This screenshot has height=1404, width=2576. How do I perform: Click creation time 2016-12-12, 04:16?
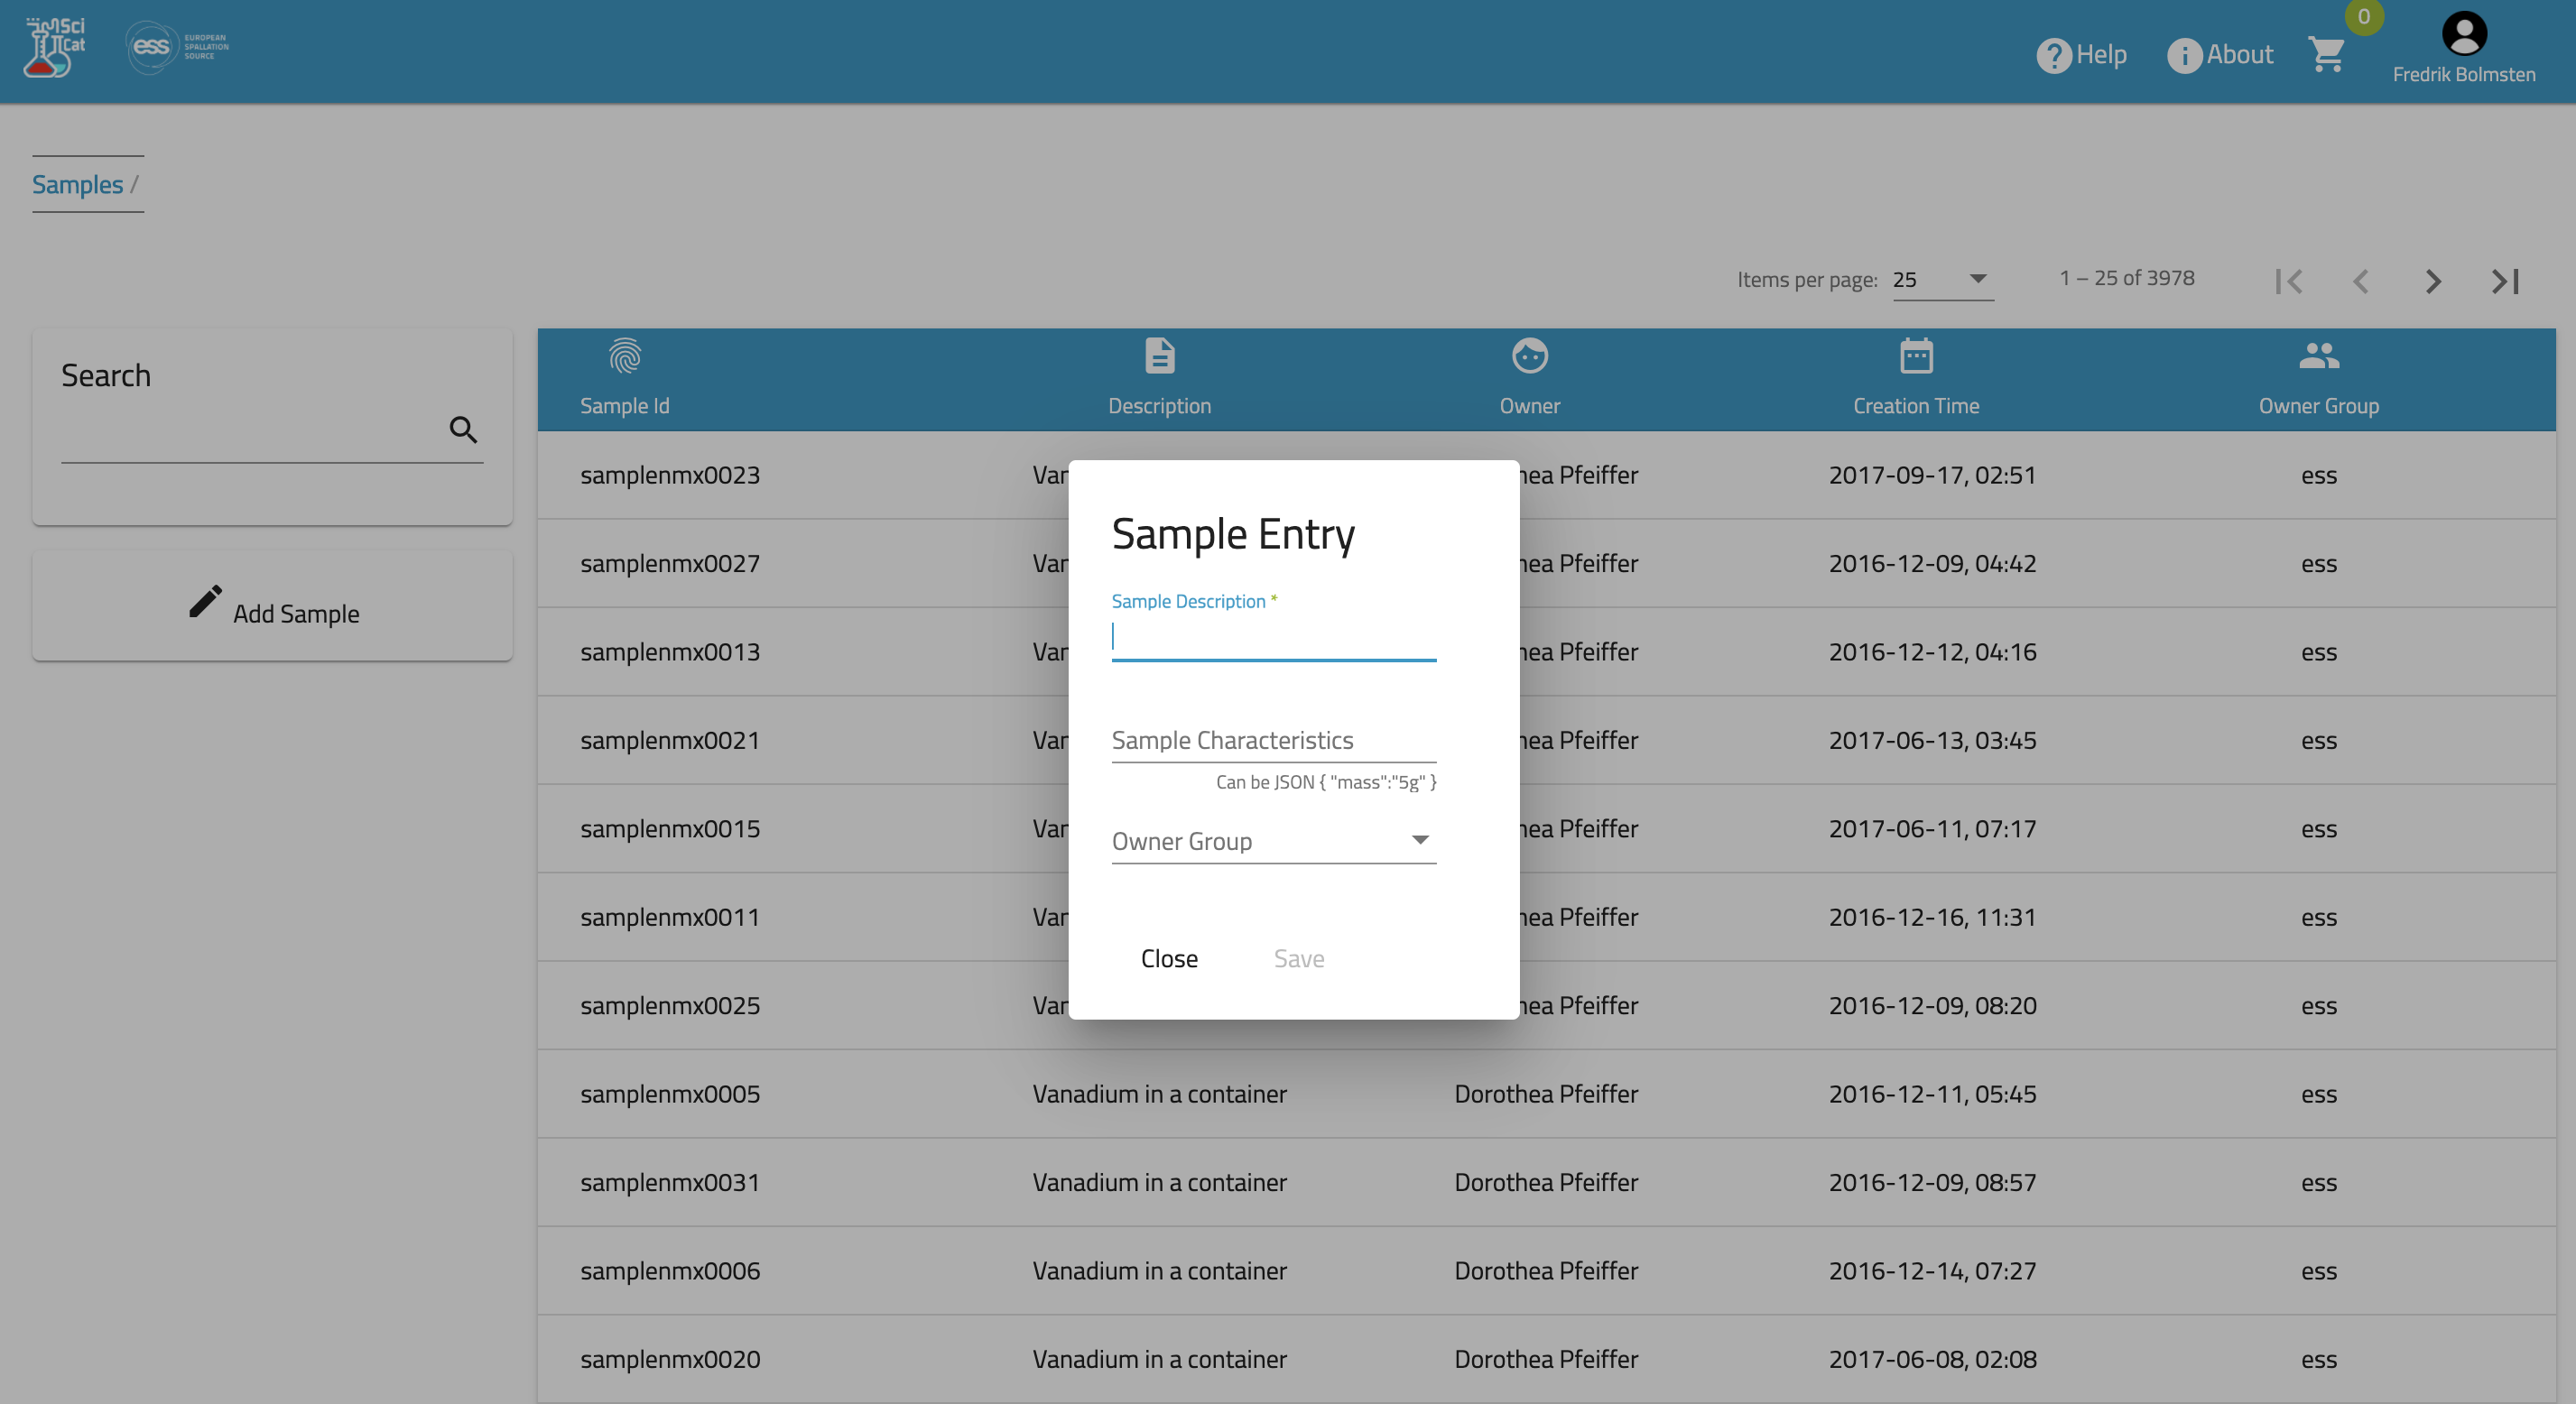pyautogui.click(x=1932, y=652)
